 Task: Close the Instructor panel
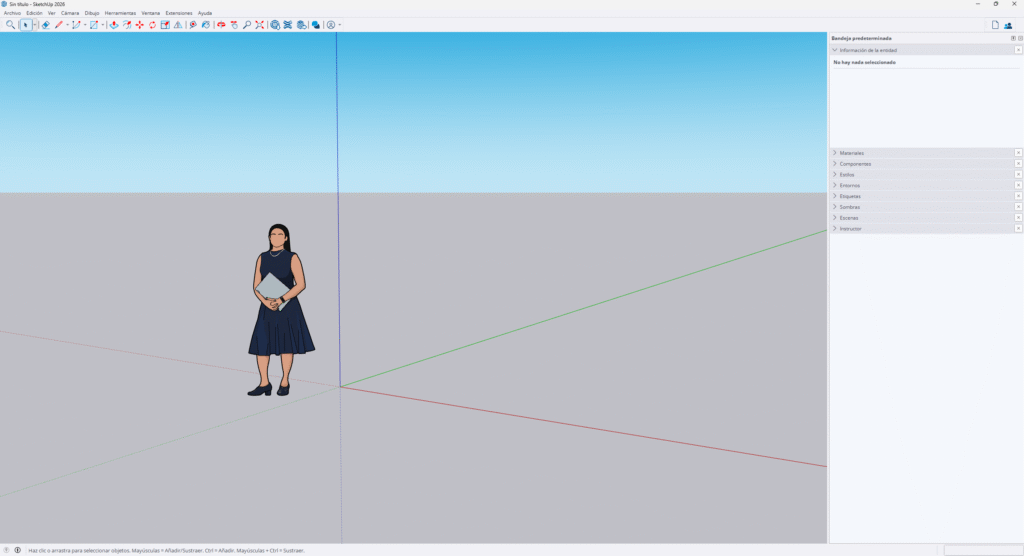(1018, 229)
